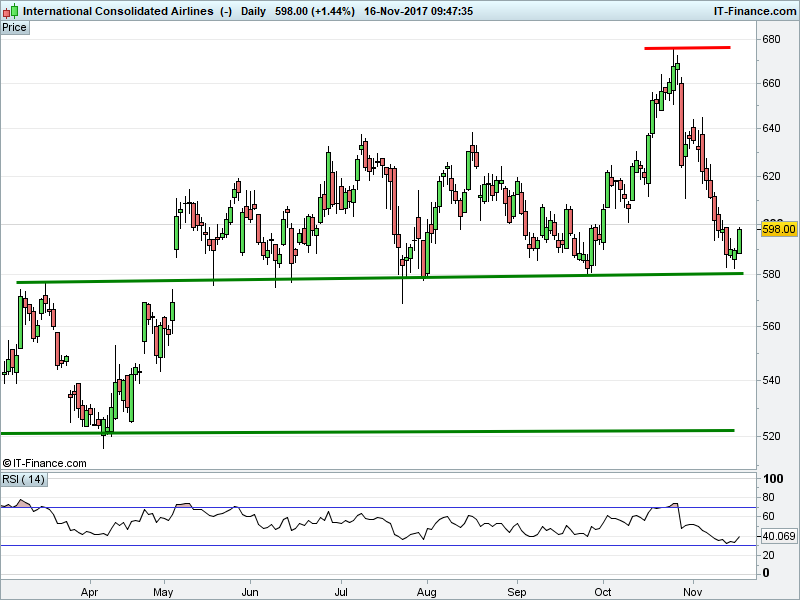Viewport: 800px width, 600px height.
Task: Click the RSI overbought blue line at 70
Action: [378, 508]
